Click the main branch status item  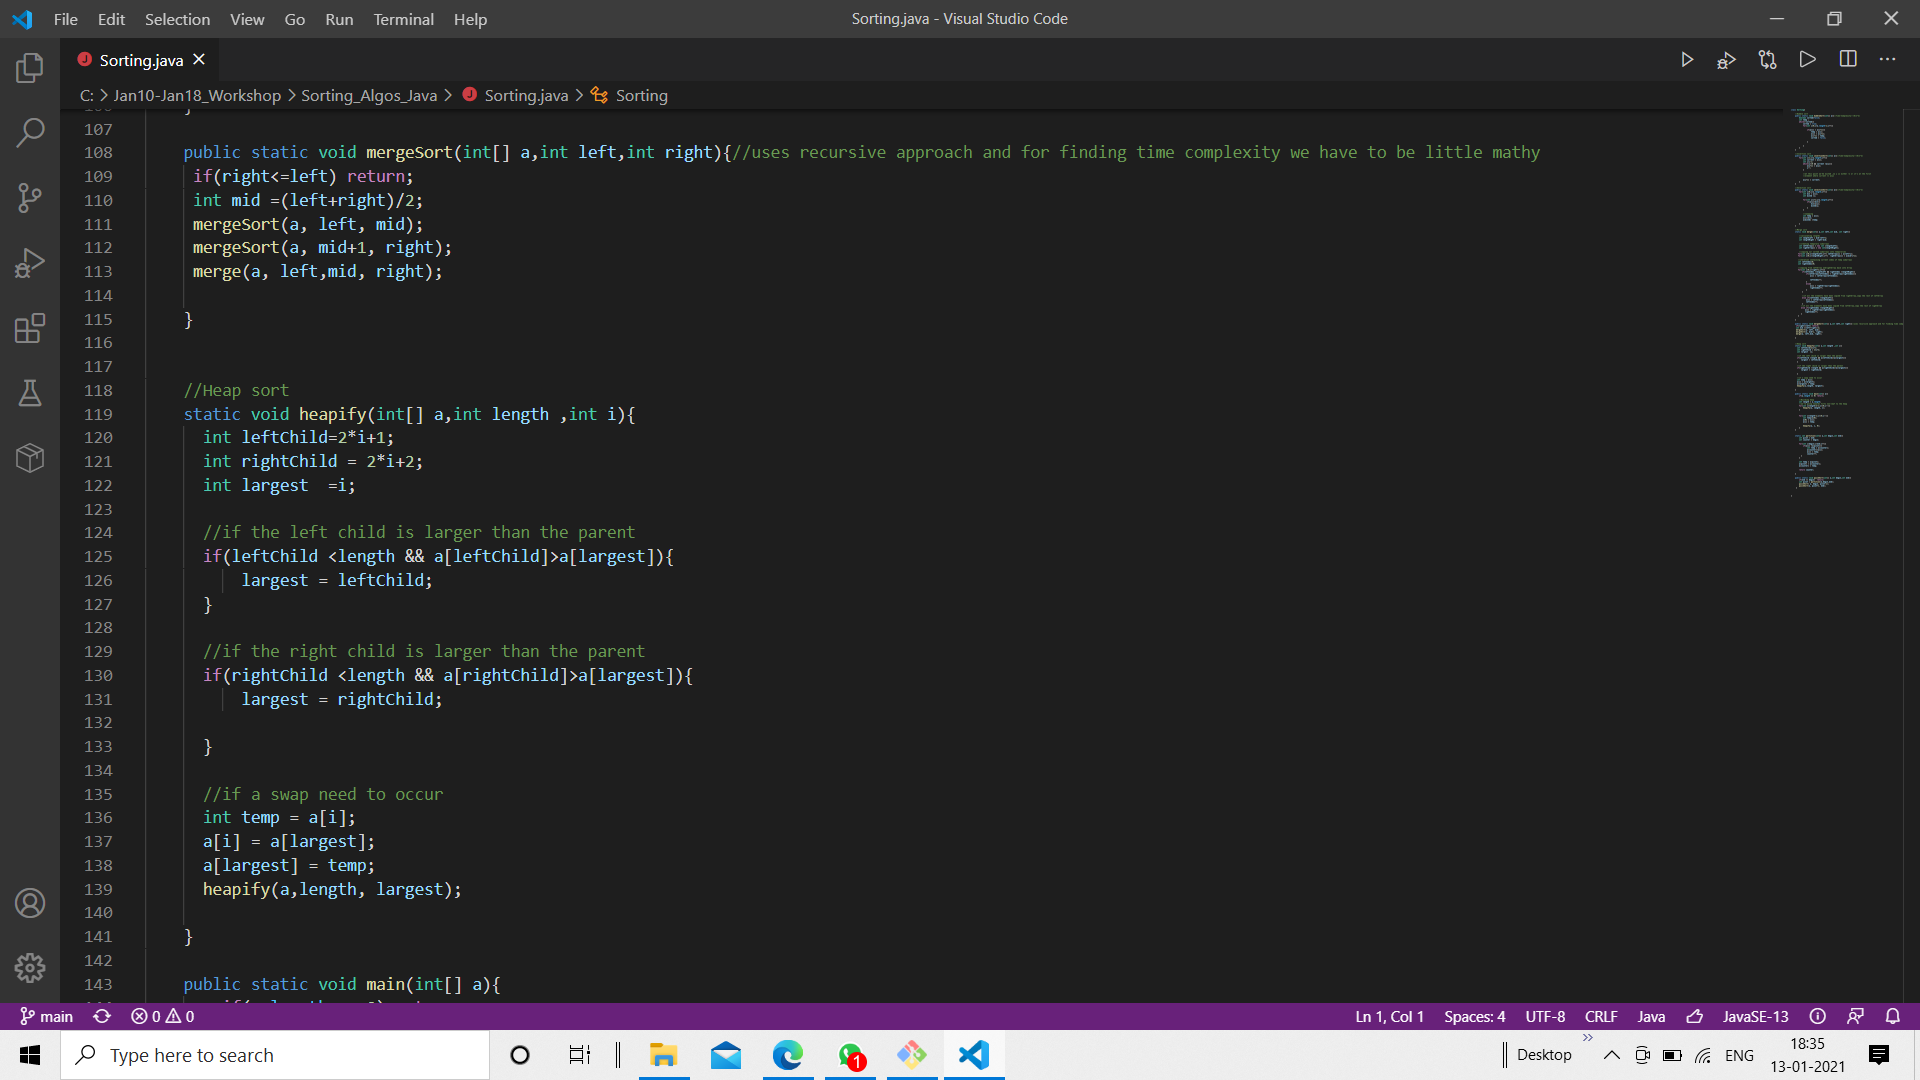(47, 1016)
